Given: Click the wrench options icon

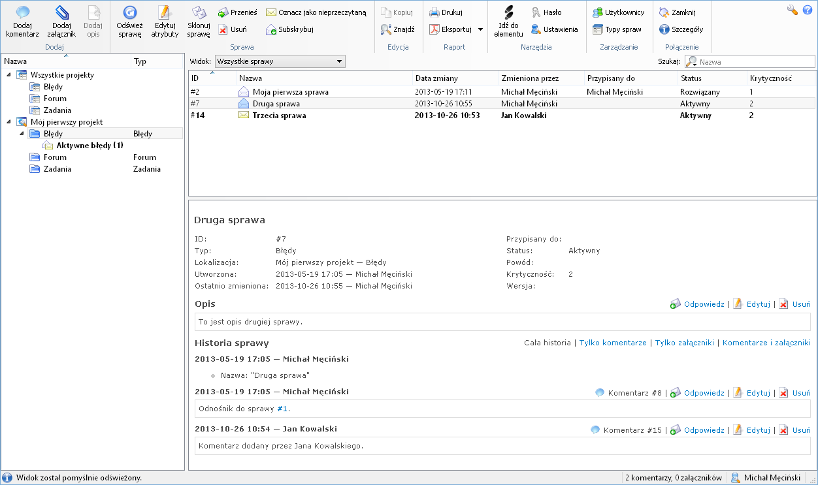Looking at the screenshot, I should tap(792, 10).
